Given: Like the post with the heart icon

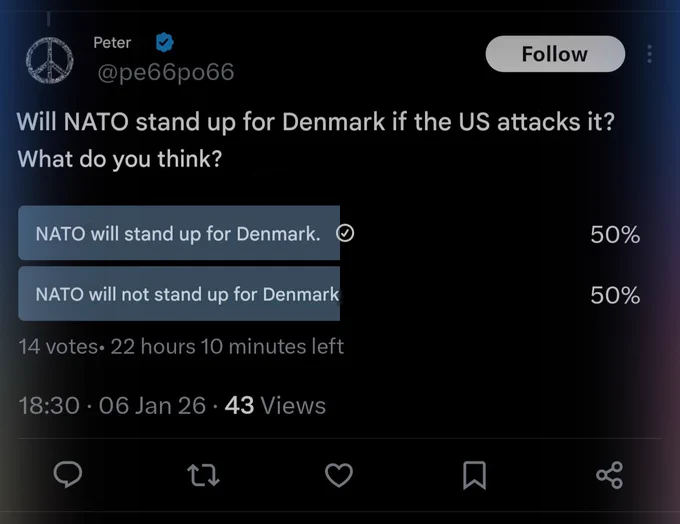Looking at the screenshot, I should coord(339,475).
